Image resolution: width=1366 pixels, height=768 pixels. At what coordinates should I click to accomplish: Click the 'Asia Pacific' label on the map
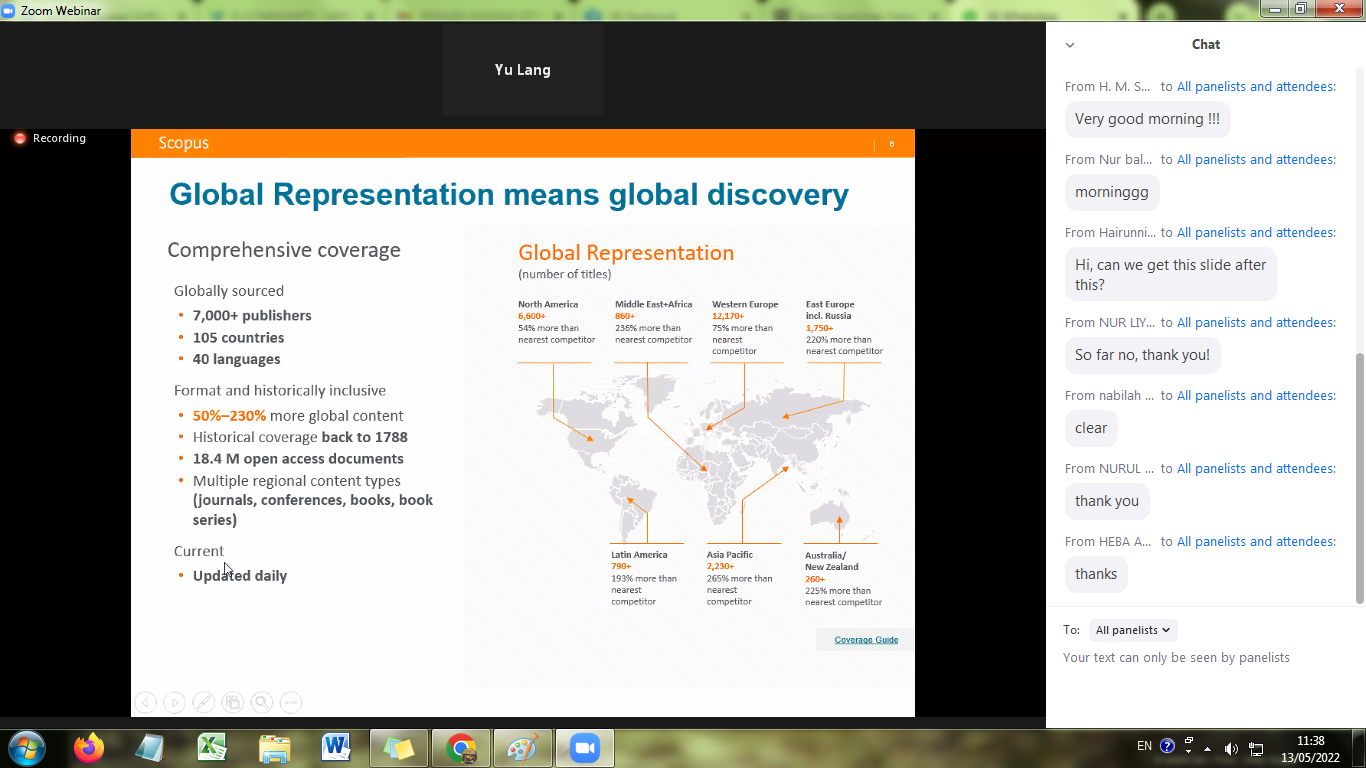click(x=730, y=555)
